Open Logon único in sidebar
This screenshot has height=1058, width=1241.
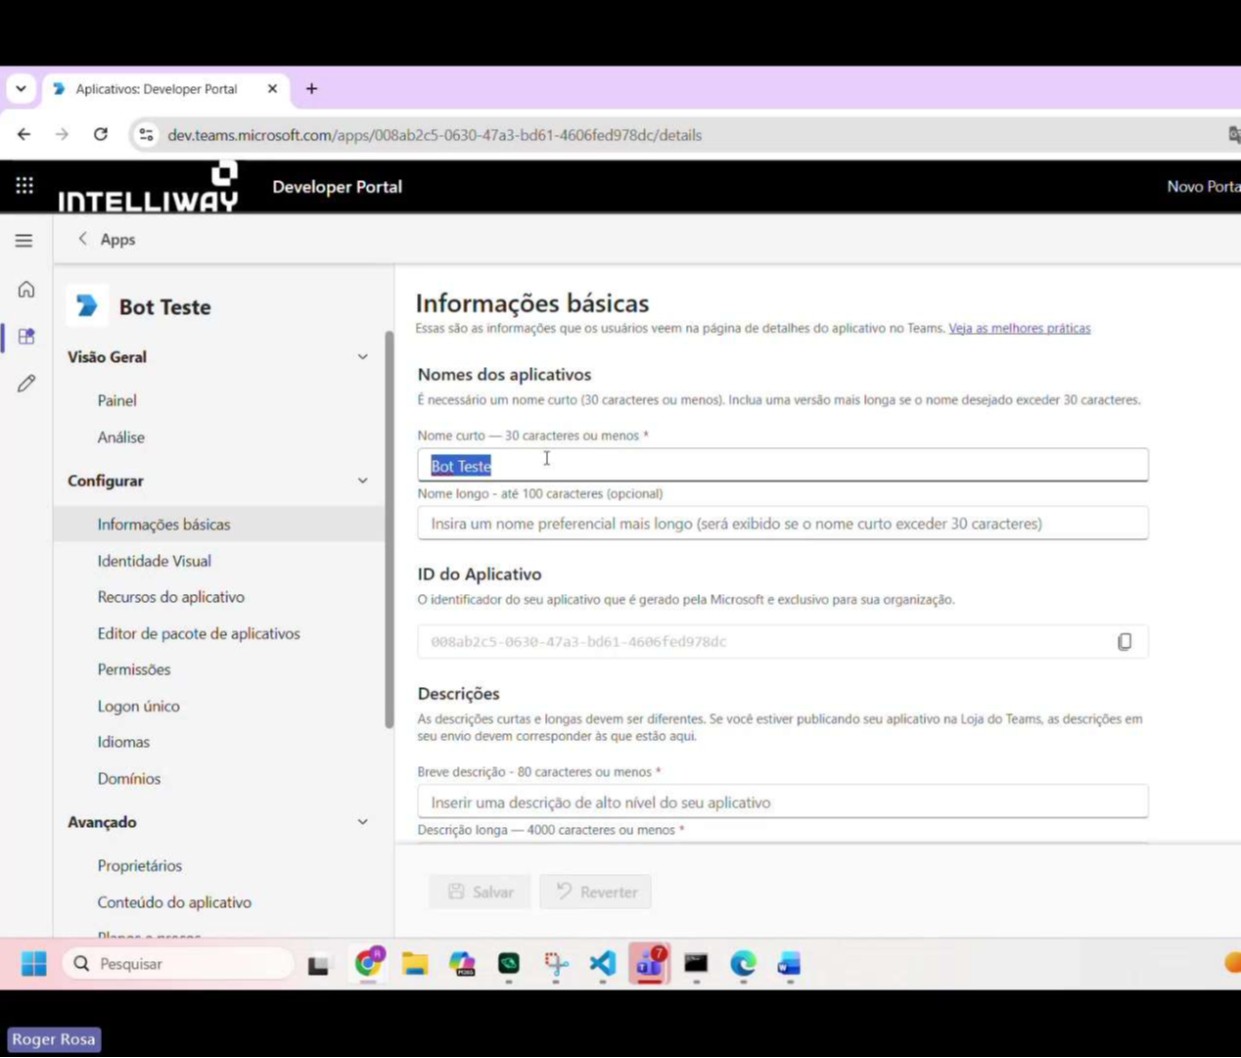[x=139, y=706]
